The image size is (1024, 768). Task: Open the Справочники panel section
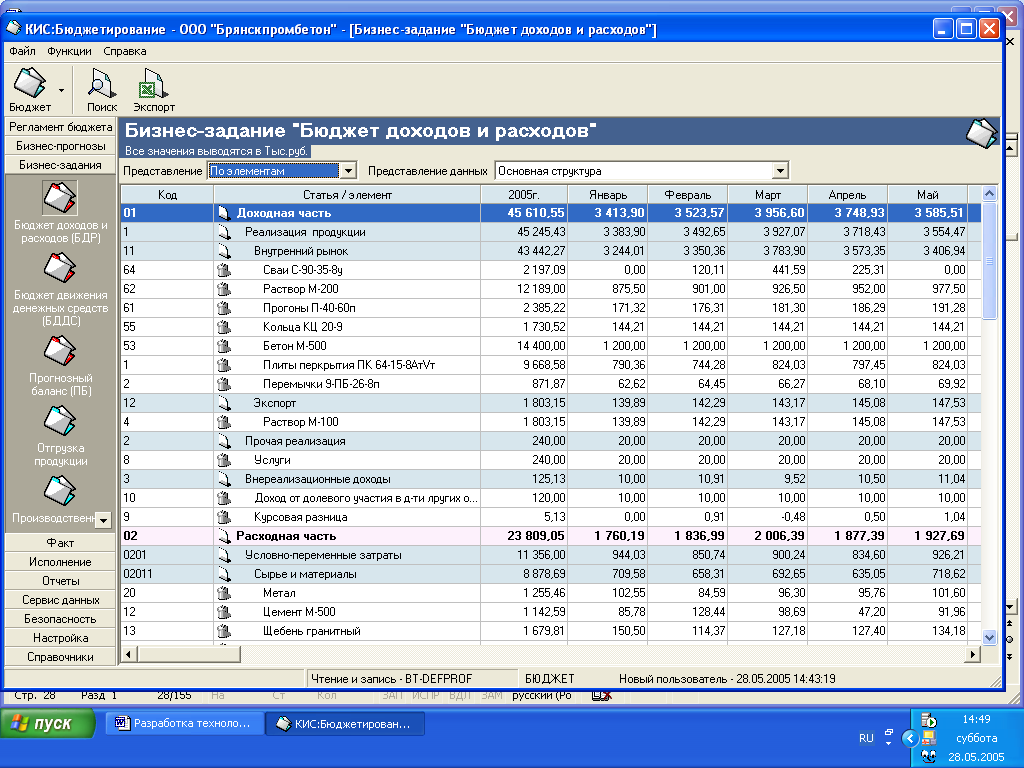(60, 657)
